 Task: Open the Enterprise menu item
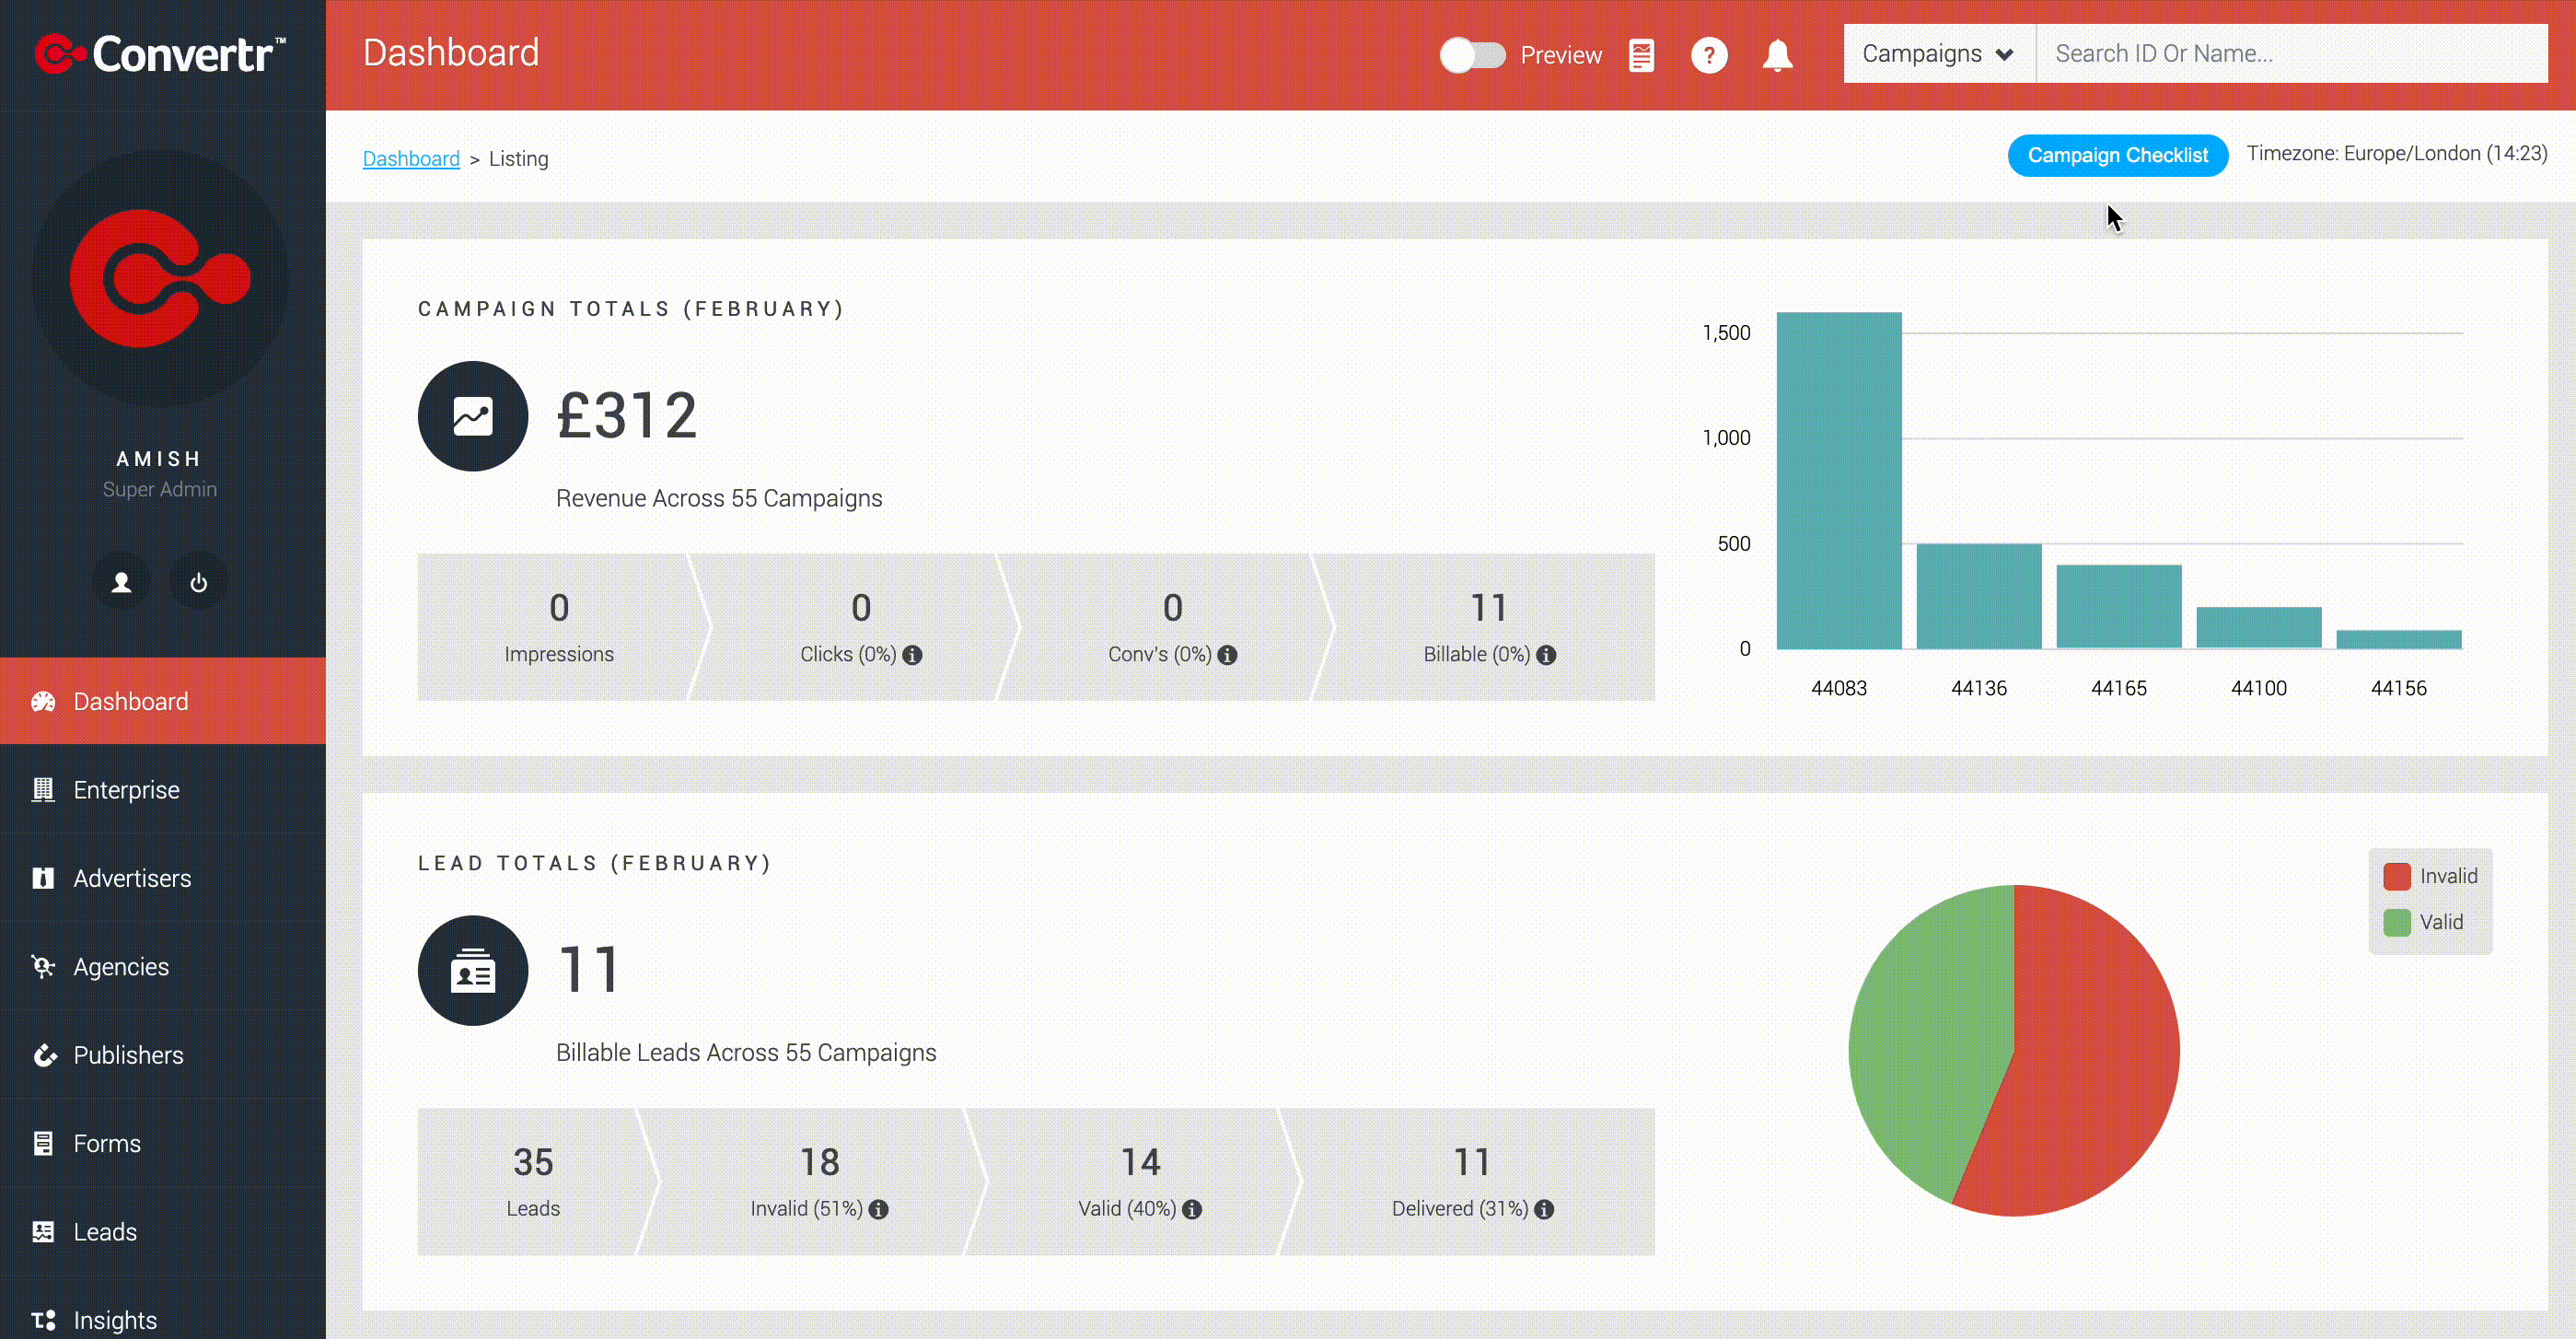click(163, 790)
